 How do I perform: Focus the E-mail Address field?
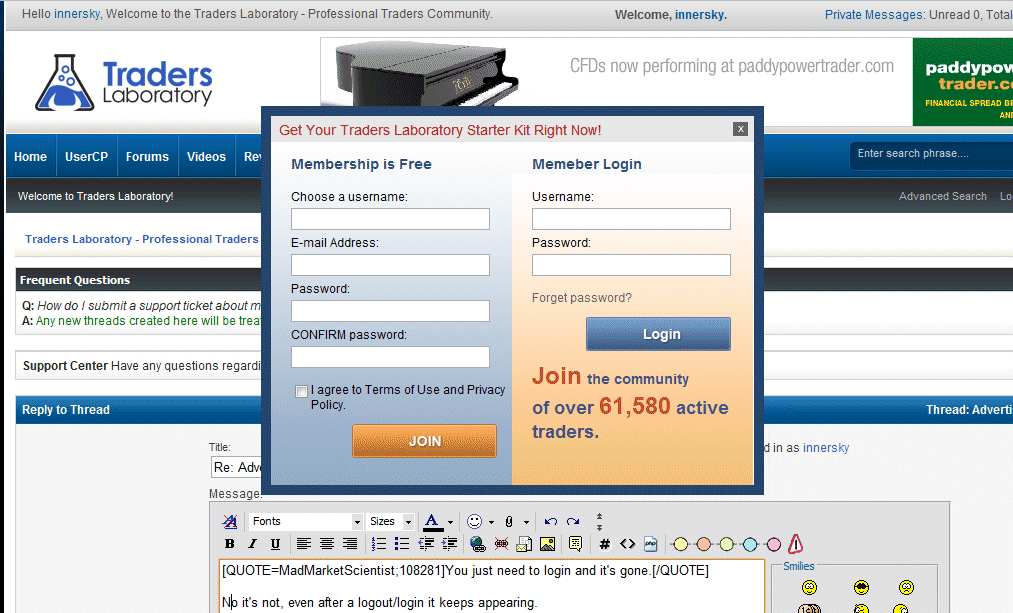[x=390, y=265]
